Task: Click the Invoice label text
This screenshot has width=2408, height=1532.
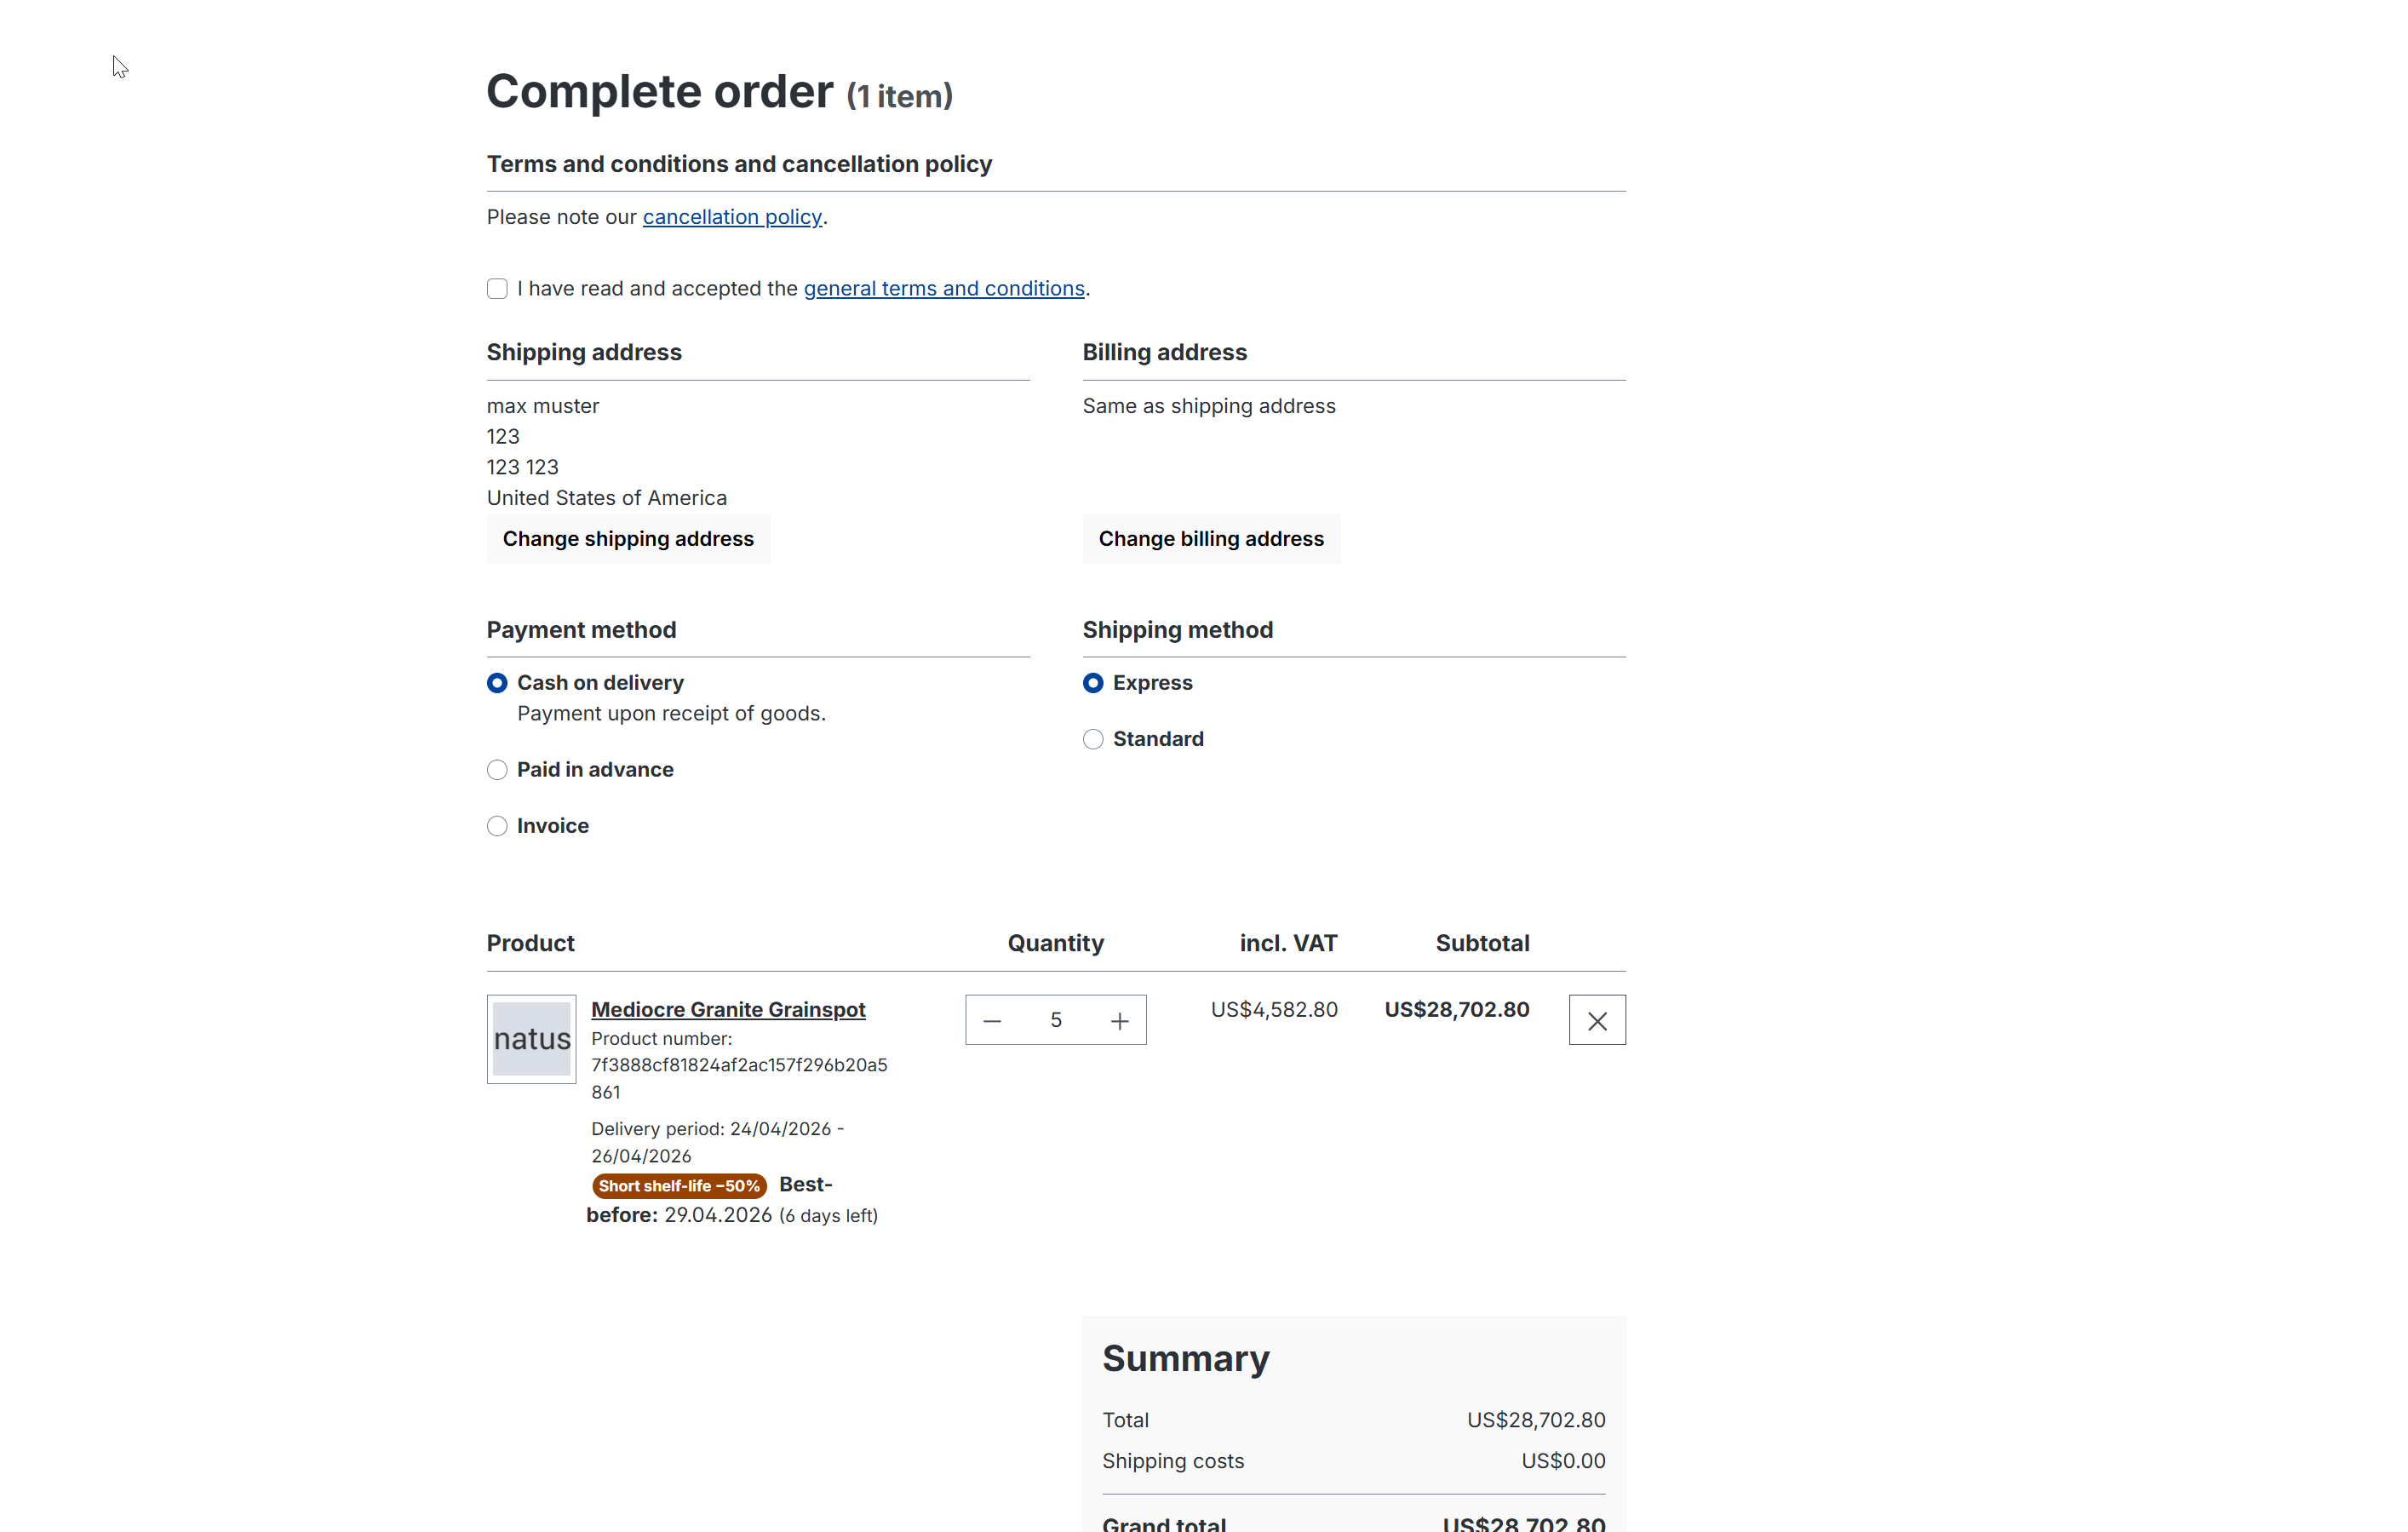Action: [x=553, y=826]
